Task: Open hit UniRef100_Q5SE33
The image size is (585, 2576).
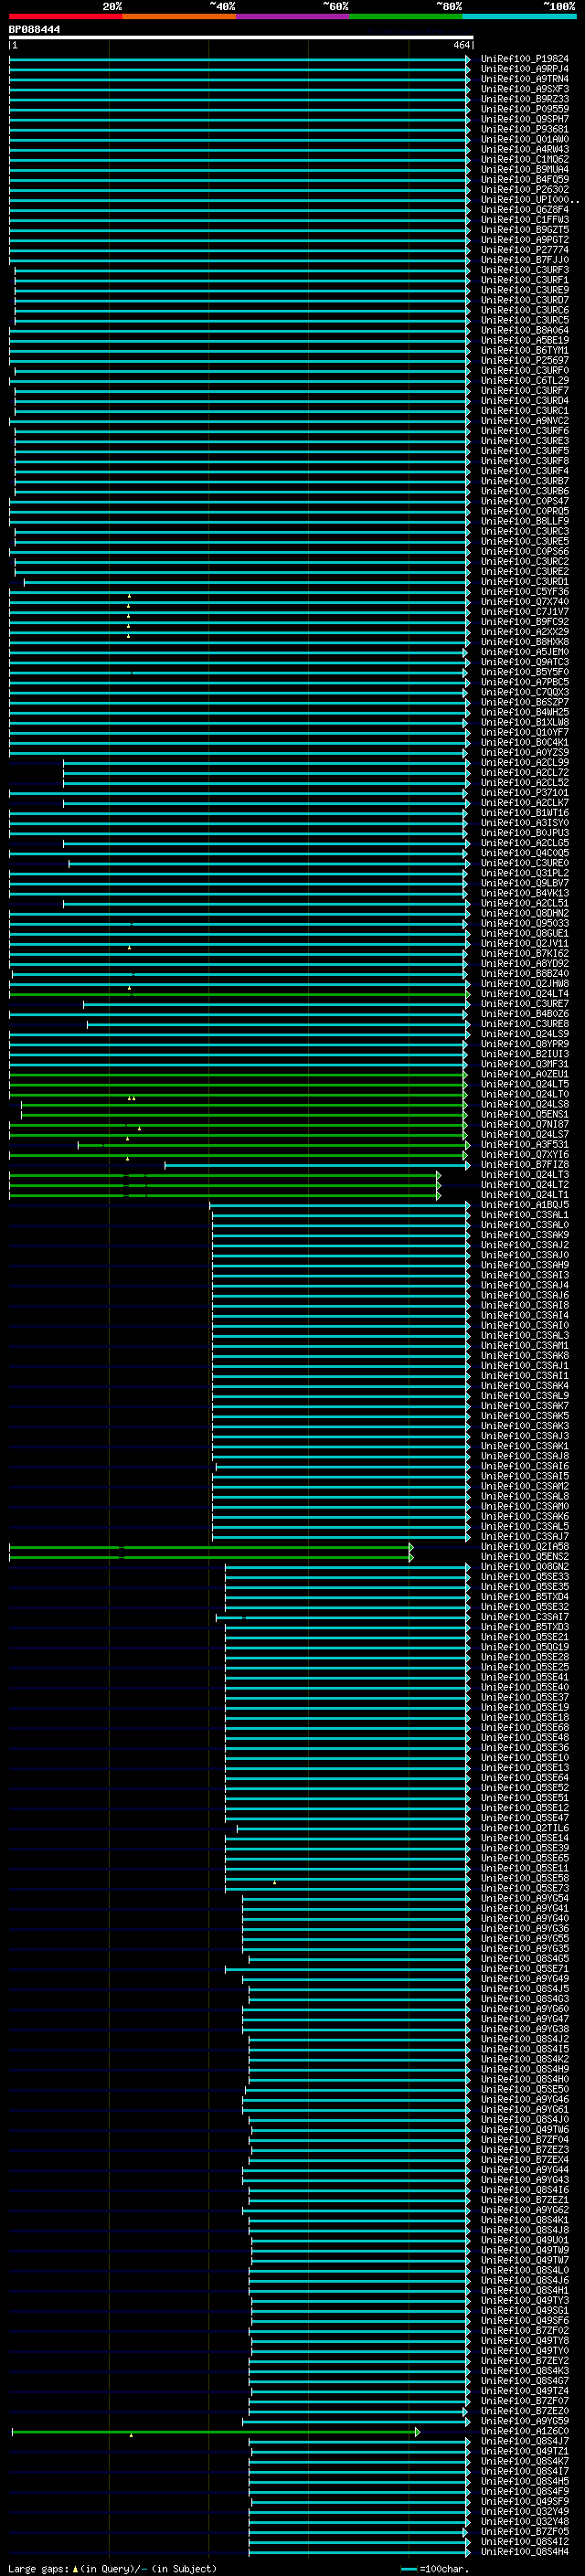Action: (524, 1576)
